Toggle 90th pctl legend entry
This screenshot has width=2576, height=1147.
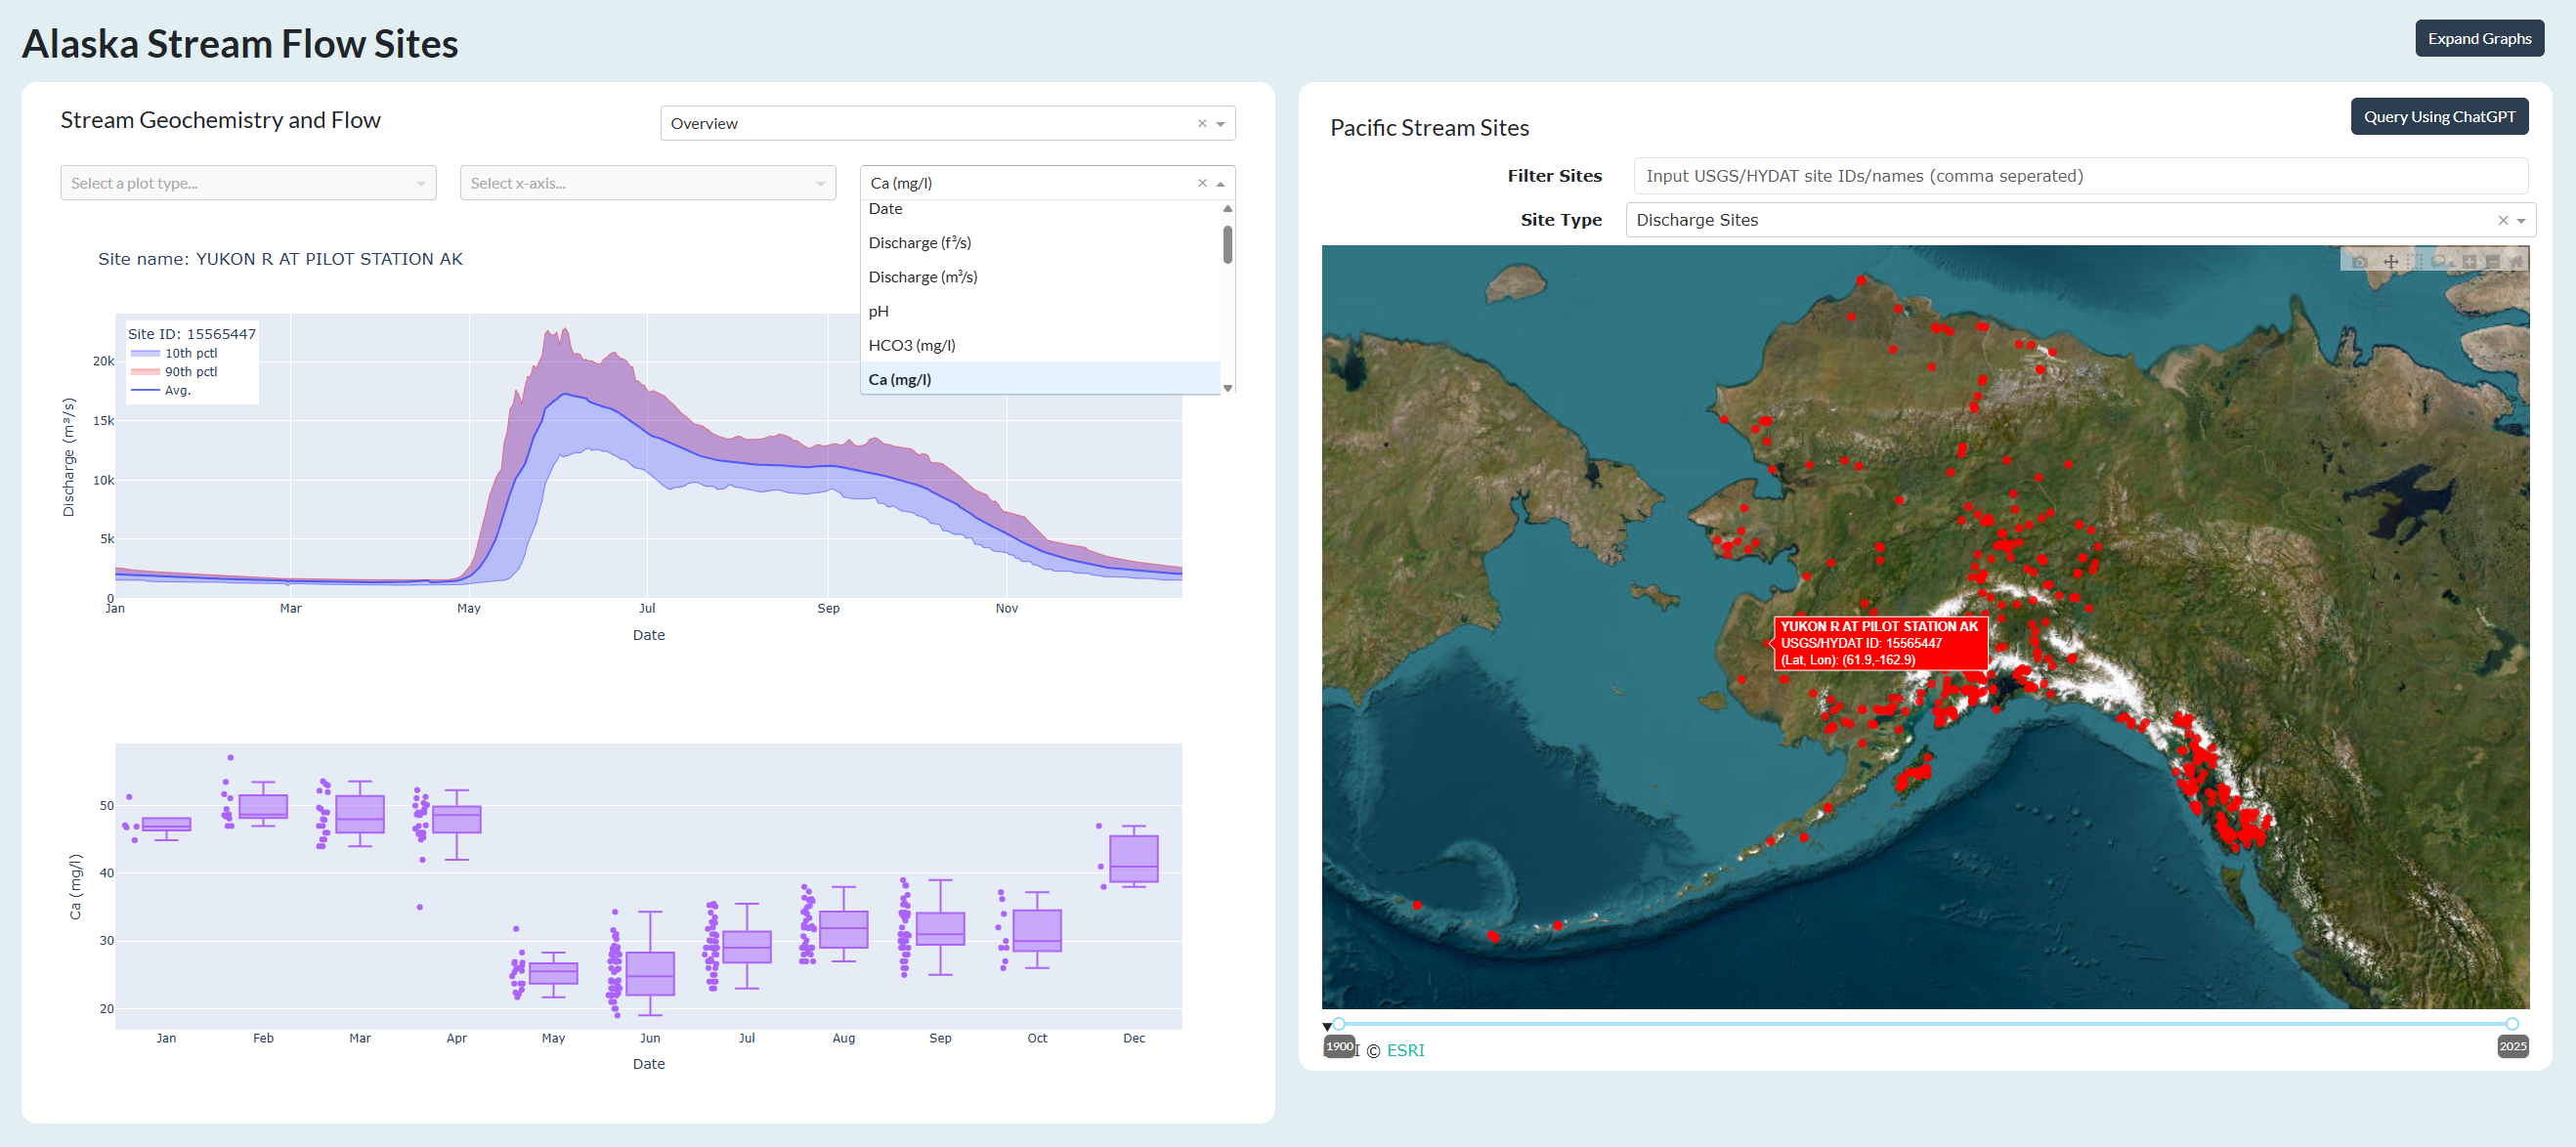(190, 371)
